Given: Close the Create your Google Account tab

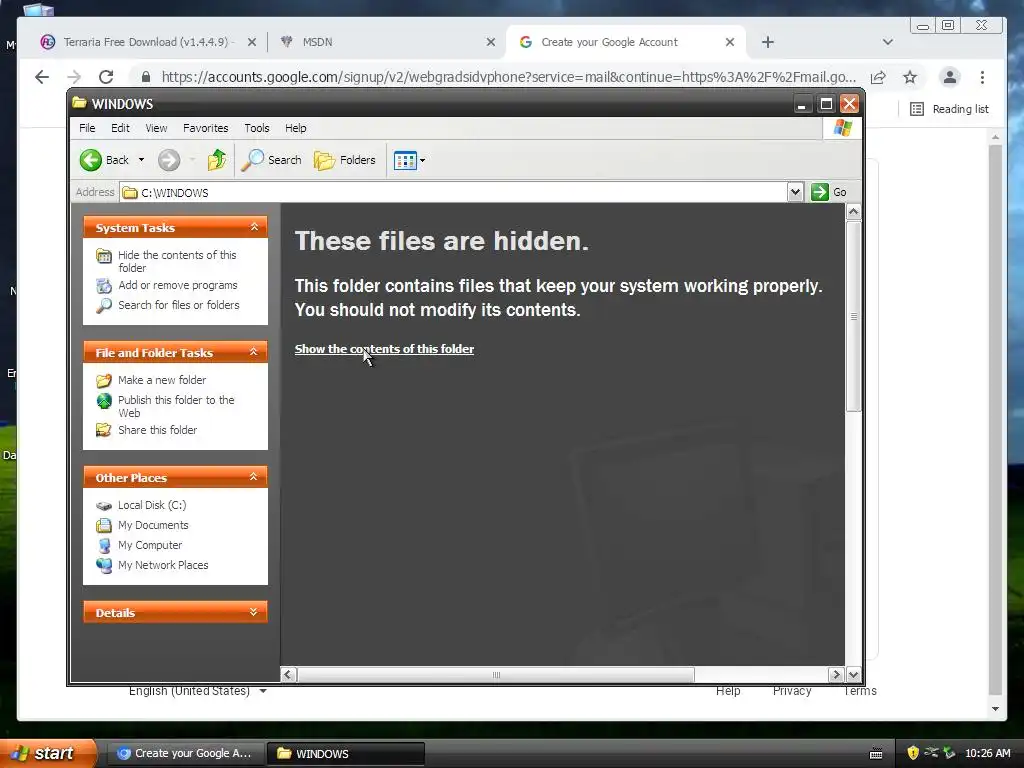Looking at the screenshot, I should click(x=729, y=42).
